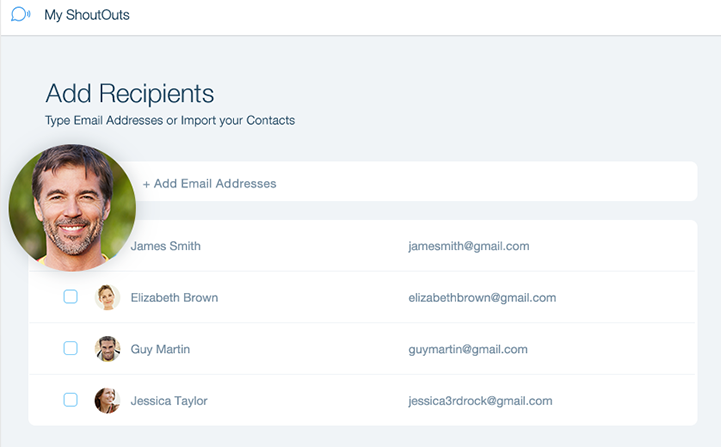
Task: Click Elizabeth Brown's avatar icon
Action: 107,297
